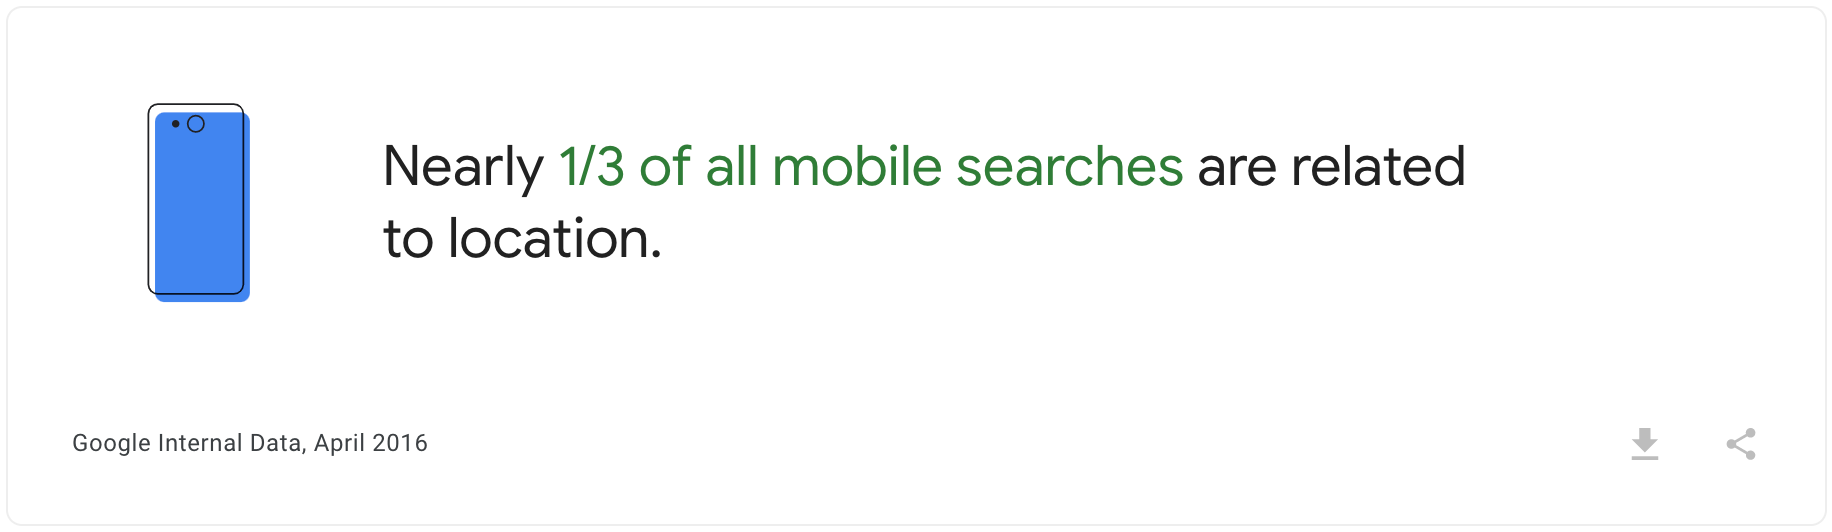Click the blue smartphone illustration
Image resolution: width=1832 pixels, height=532 pixels.
pyautogui.click(x=198, y=210)
